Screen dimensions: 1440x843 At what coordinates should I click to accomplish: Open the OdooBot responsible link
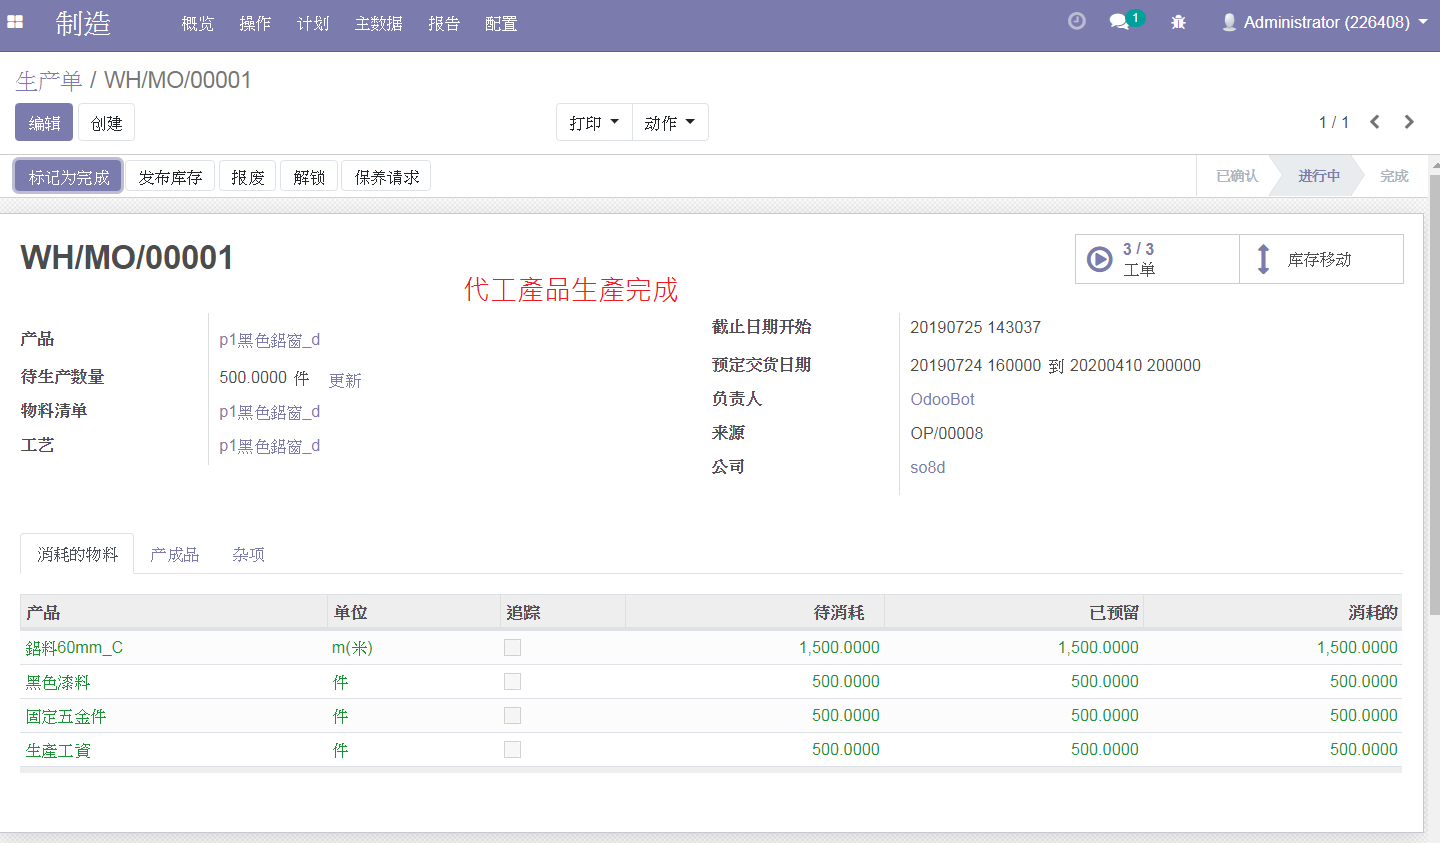coord(942,399)
